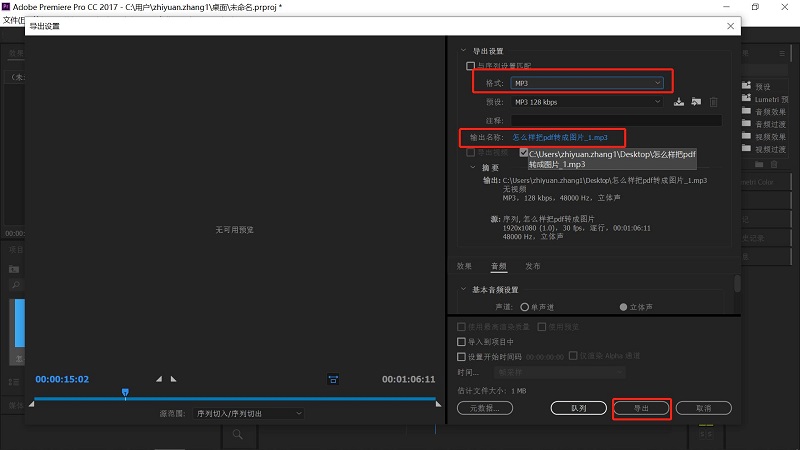
Task: Collapse the 基本音频设置 section
Action: pyautogui.click(x=463, y=289)
